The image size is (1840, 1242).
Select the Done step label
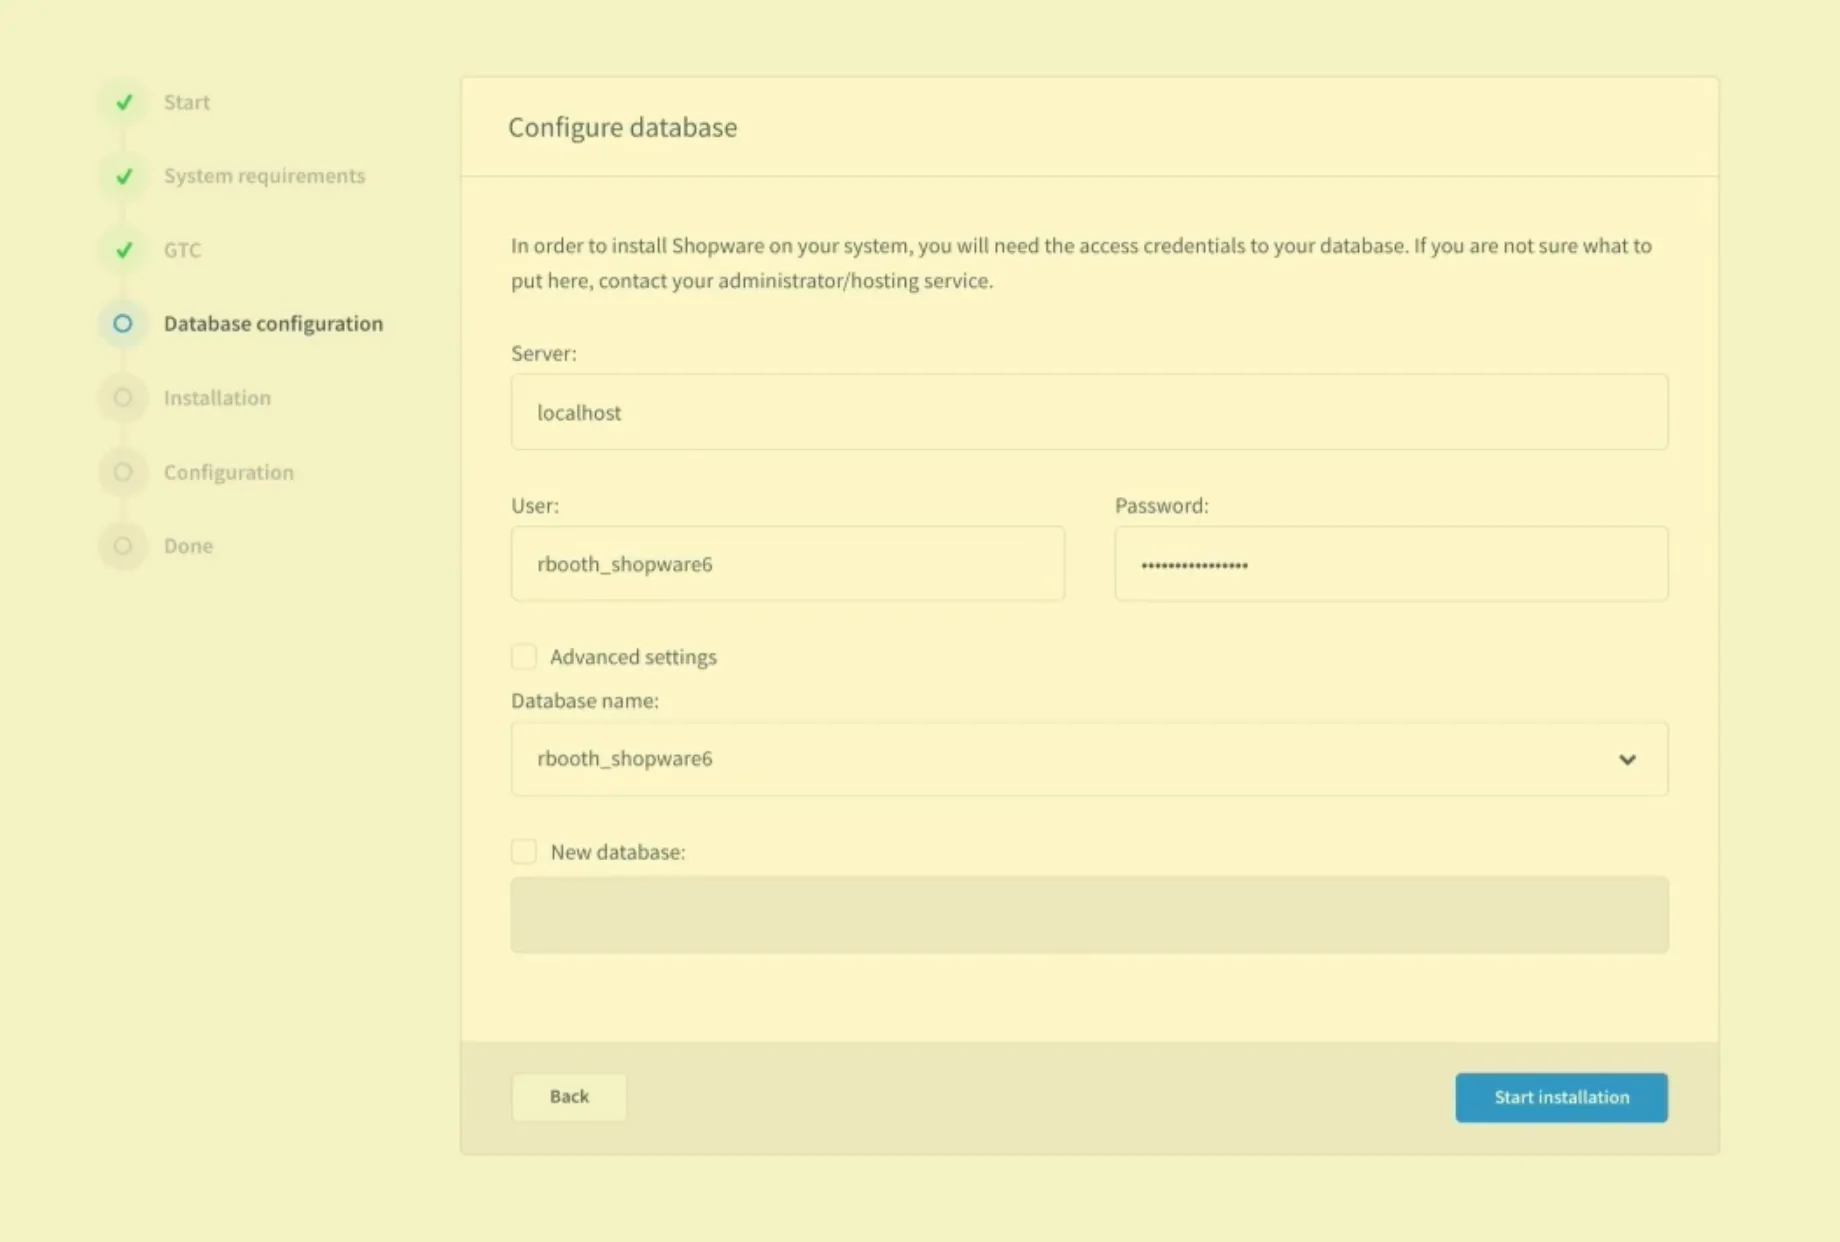coord(188,546)
